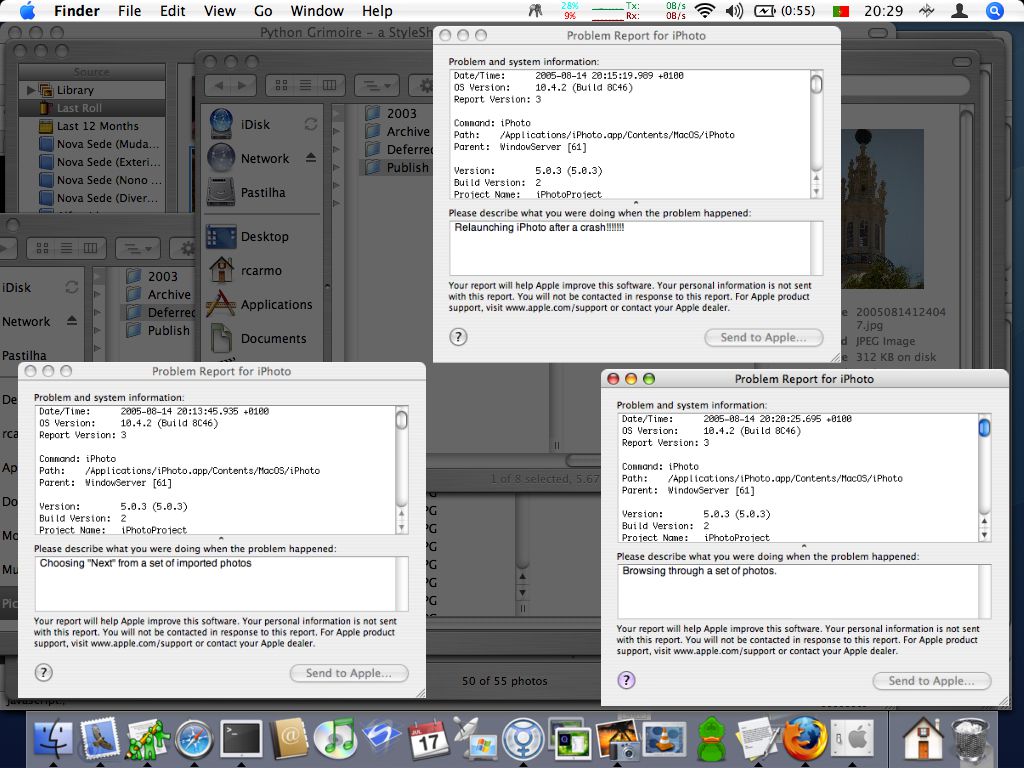This screenshot has width=1024, height=768.
Task: Click the keychain icon in menu bar
Action: (x=536, y=11)
